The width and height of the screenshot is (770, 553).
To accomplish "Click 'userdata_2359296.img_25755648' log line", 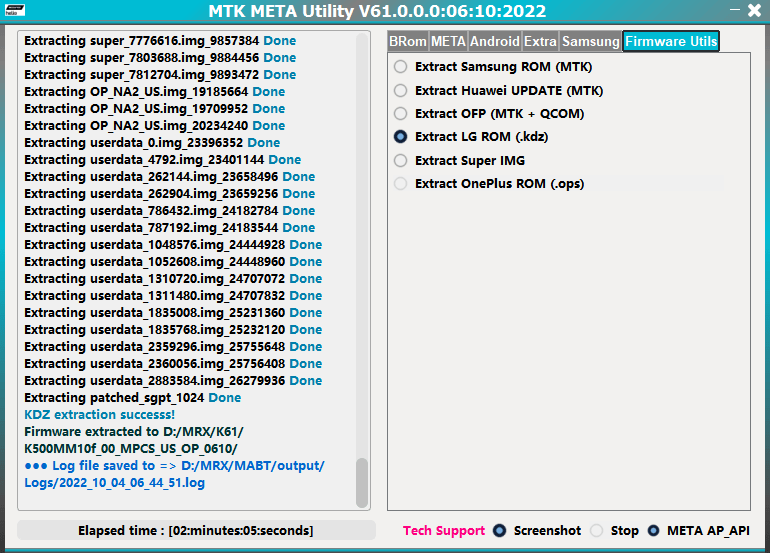I will coord(173,347).
